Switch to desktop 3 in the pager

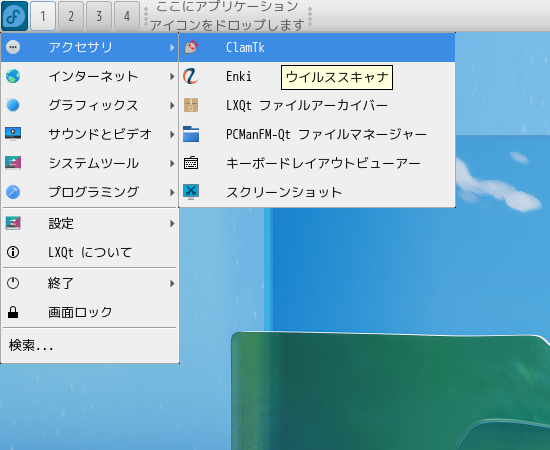pos(99,16)
